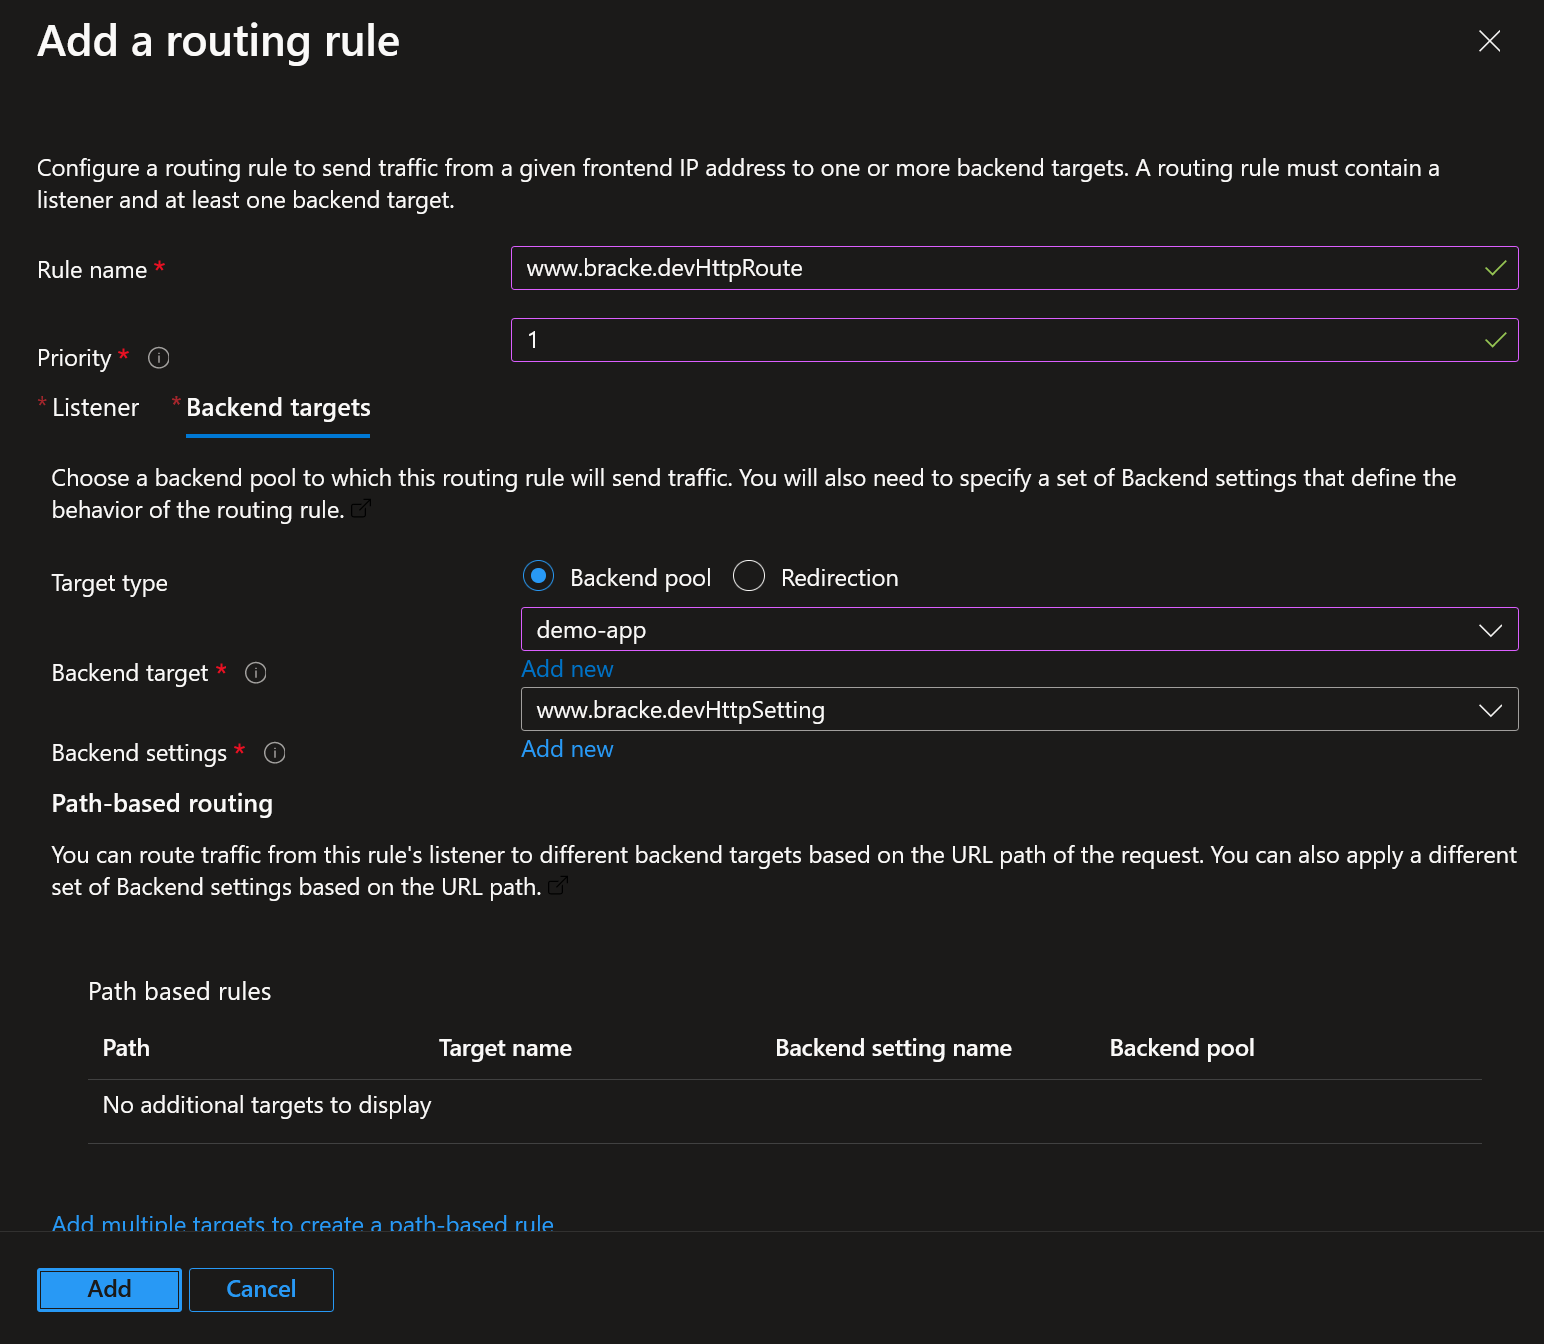
Task: Click into the Priority input field
Action: (x=1000, y=340)
